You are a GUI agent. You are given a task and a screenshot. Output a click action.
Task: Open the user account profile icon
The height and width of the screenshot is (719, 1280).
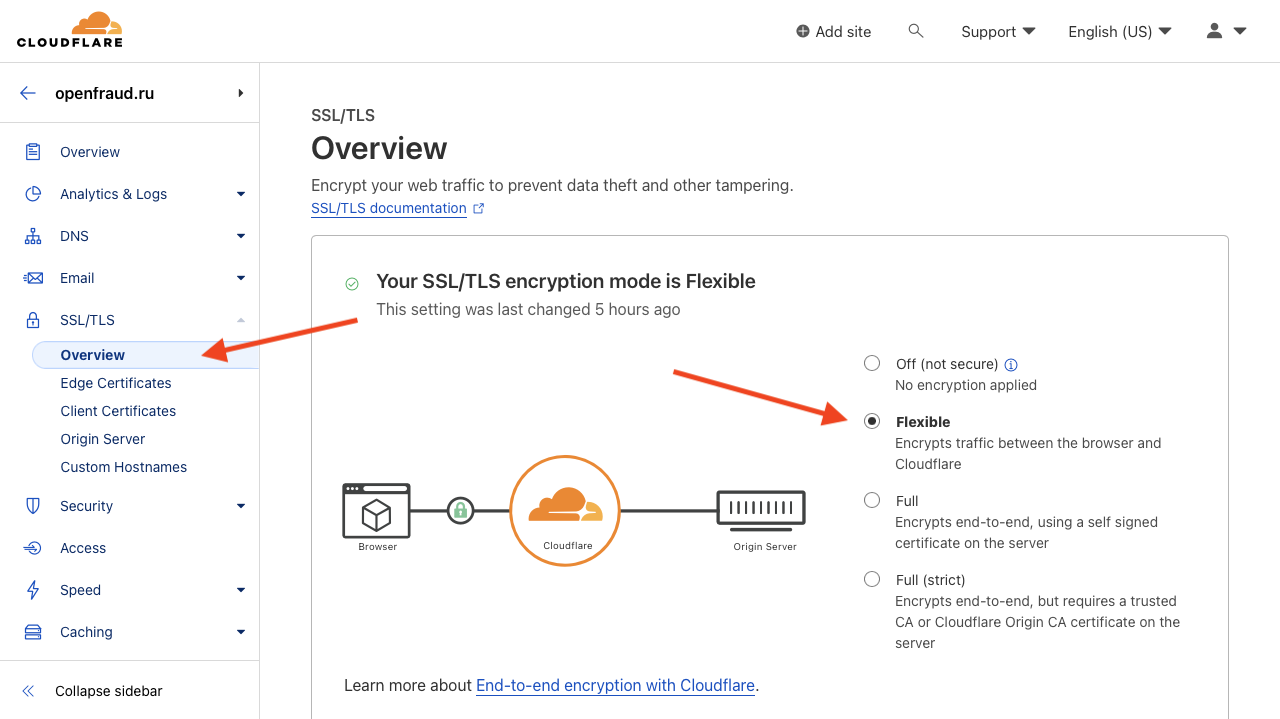[1214, 31]
